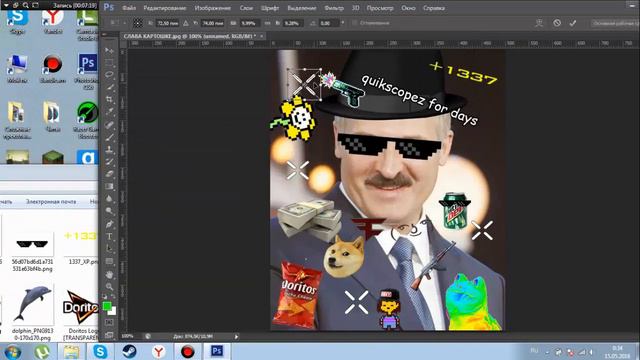Select the Path Selection tool
The width and height of the screenshot is (640, 360).
tap(109, 249)
